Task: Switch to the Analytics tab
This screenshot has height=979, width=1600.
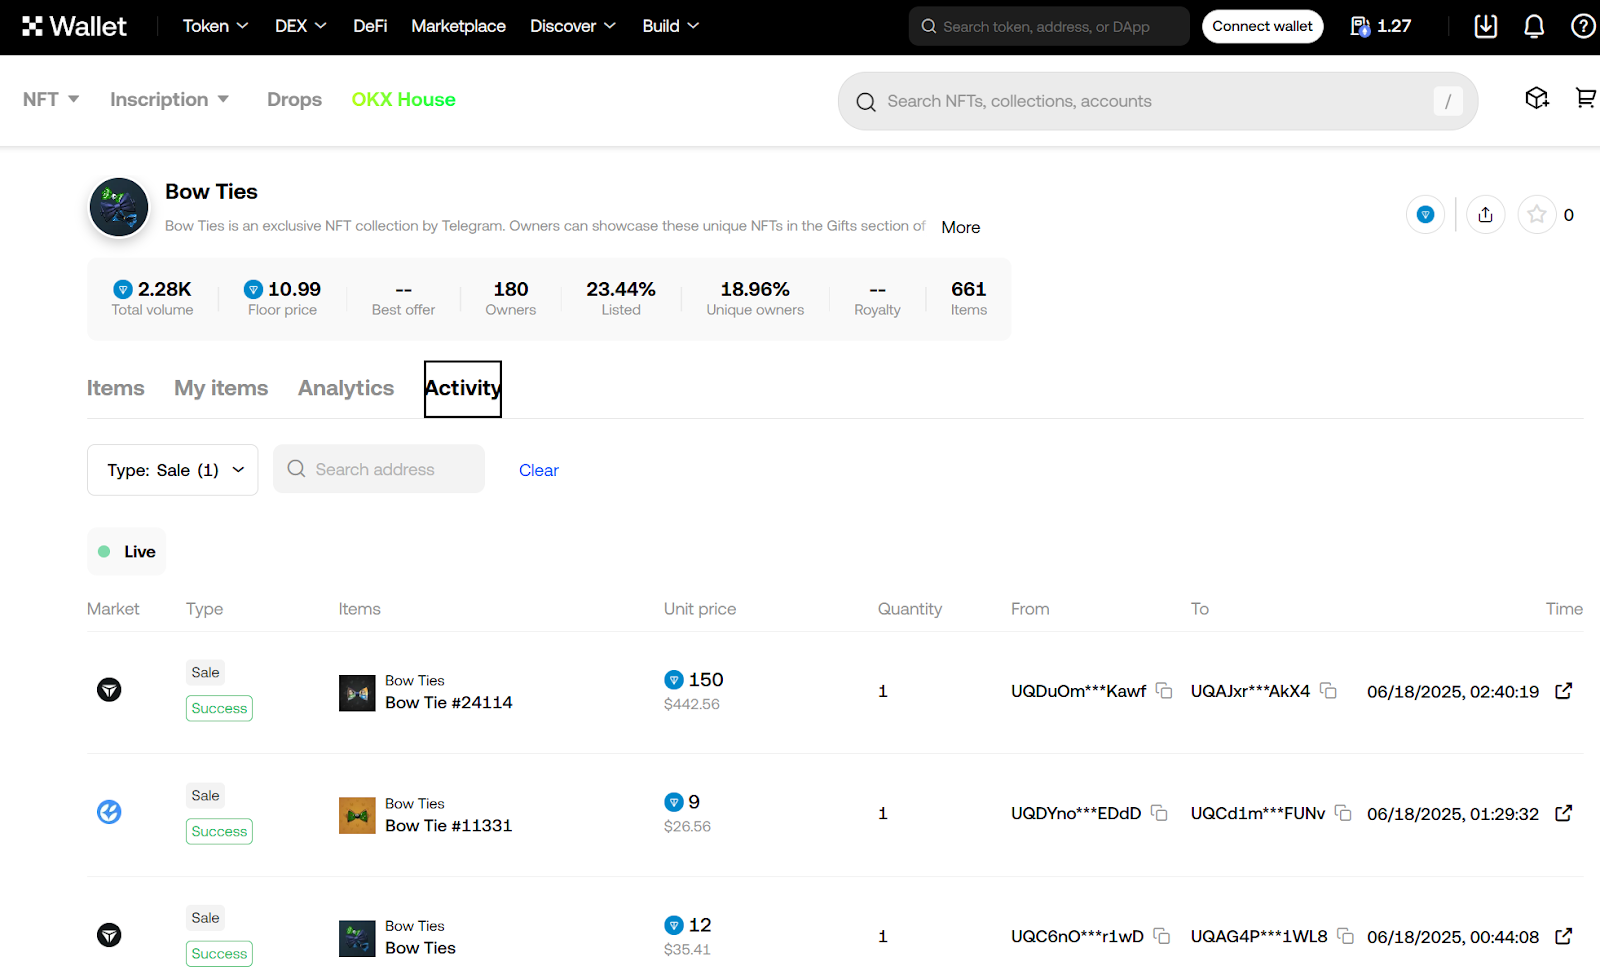Action: point(346,388)
